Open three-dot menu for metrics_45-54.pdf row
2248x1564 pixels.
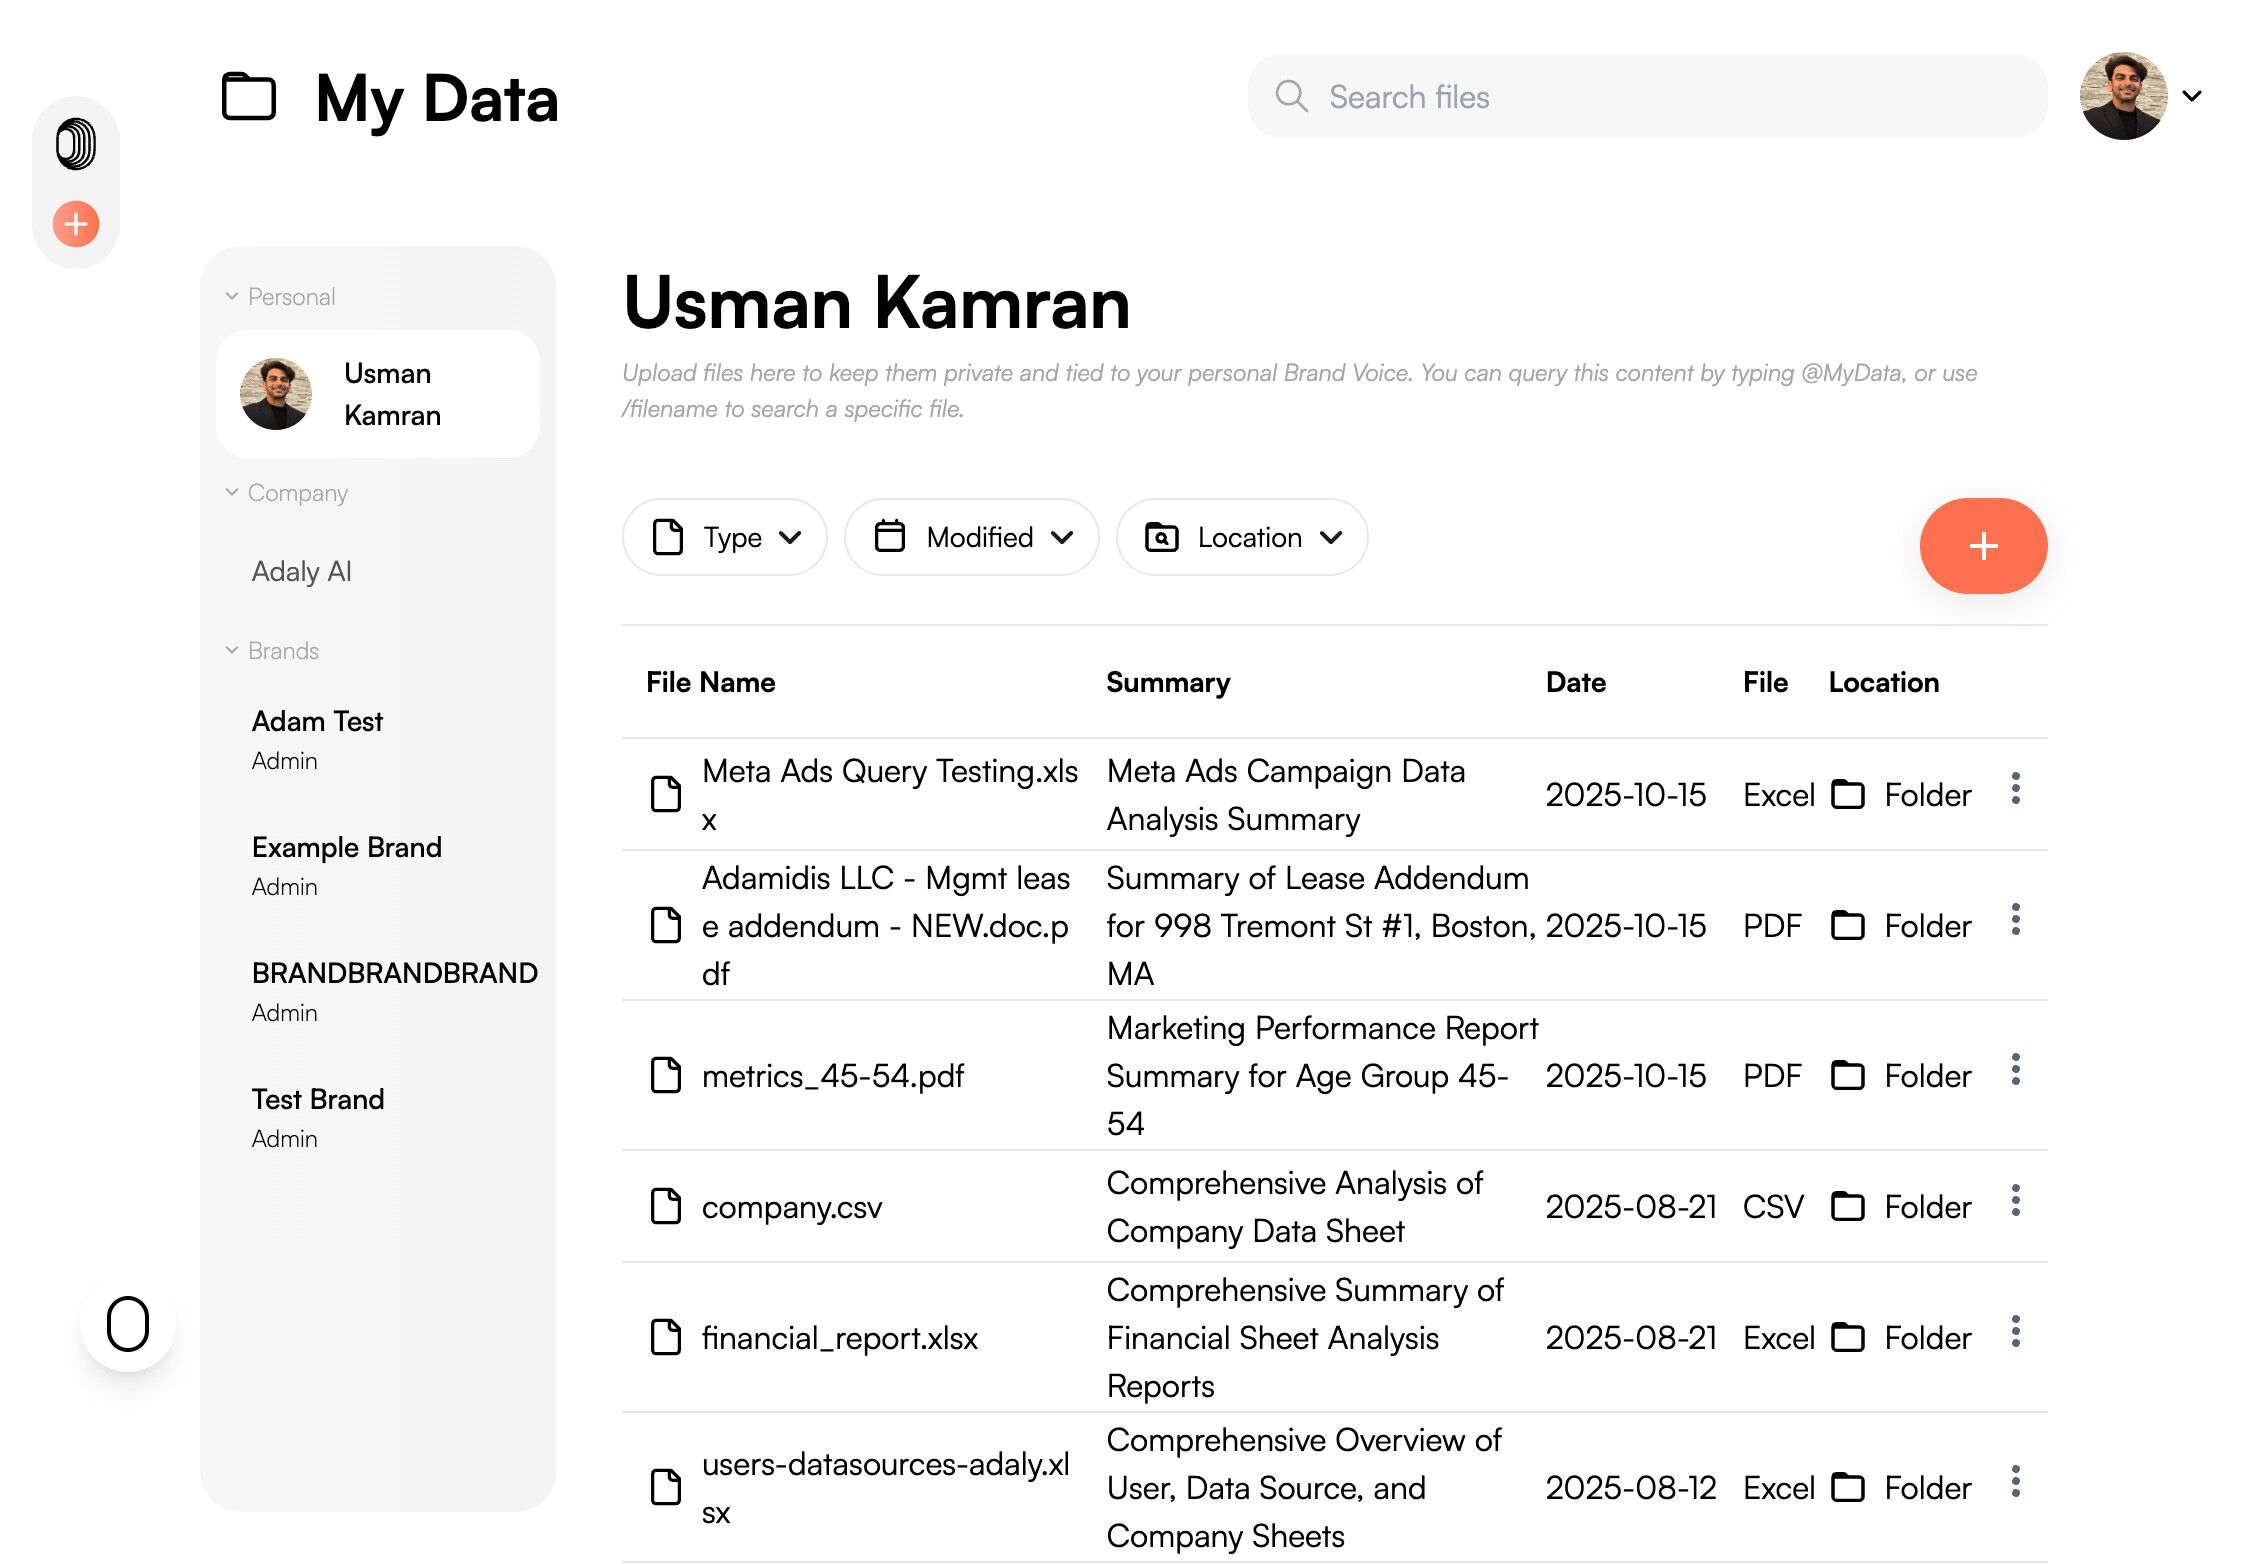coord(2015,1070)
